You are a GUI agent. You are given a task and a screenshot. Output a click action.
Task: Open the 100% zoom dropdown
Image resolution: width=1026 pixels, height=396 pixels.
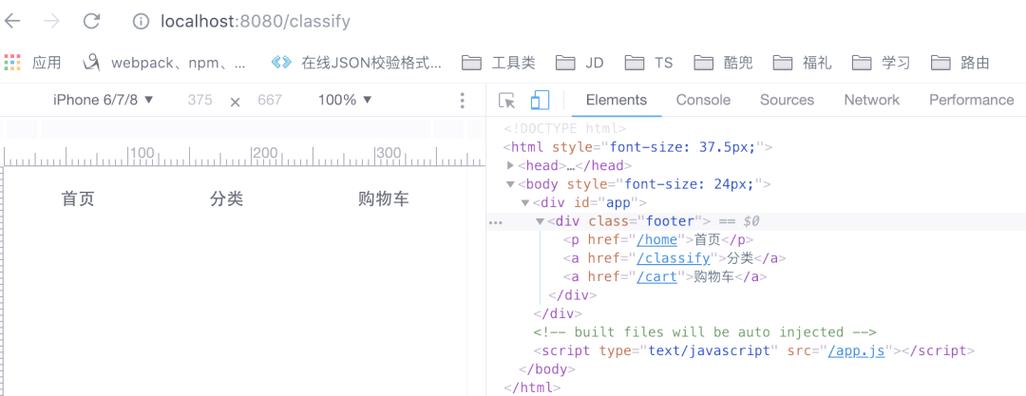coord(345,100)
